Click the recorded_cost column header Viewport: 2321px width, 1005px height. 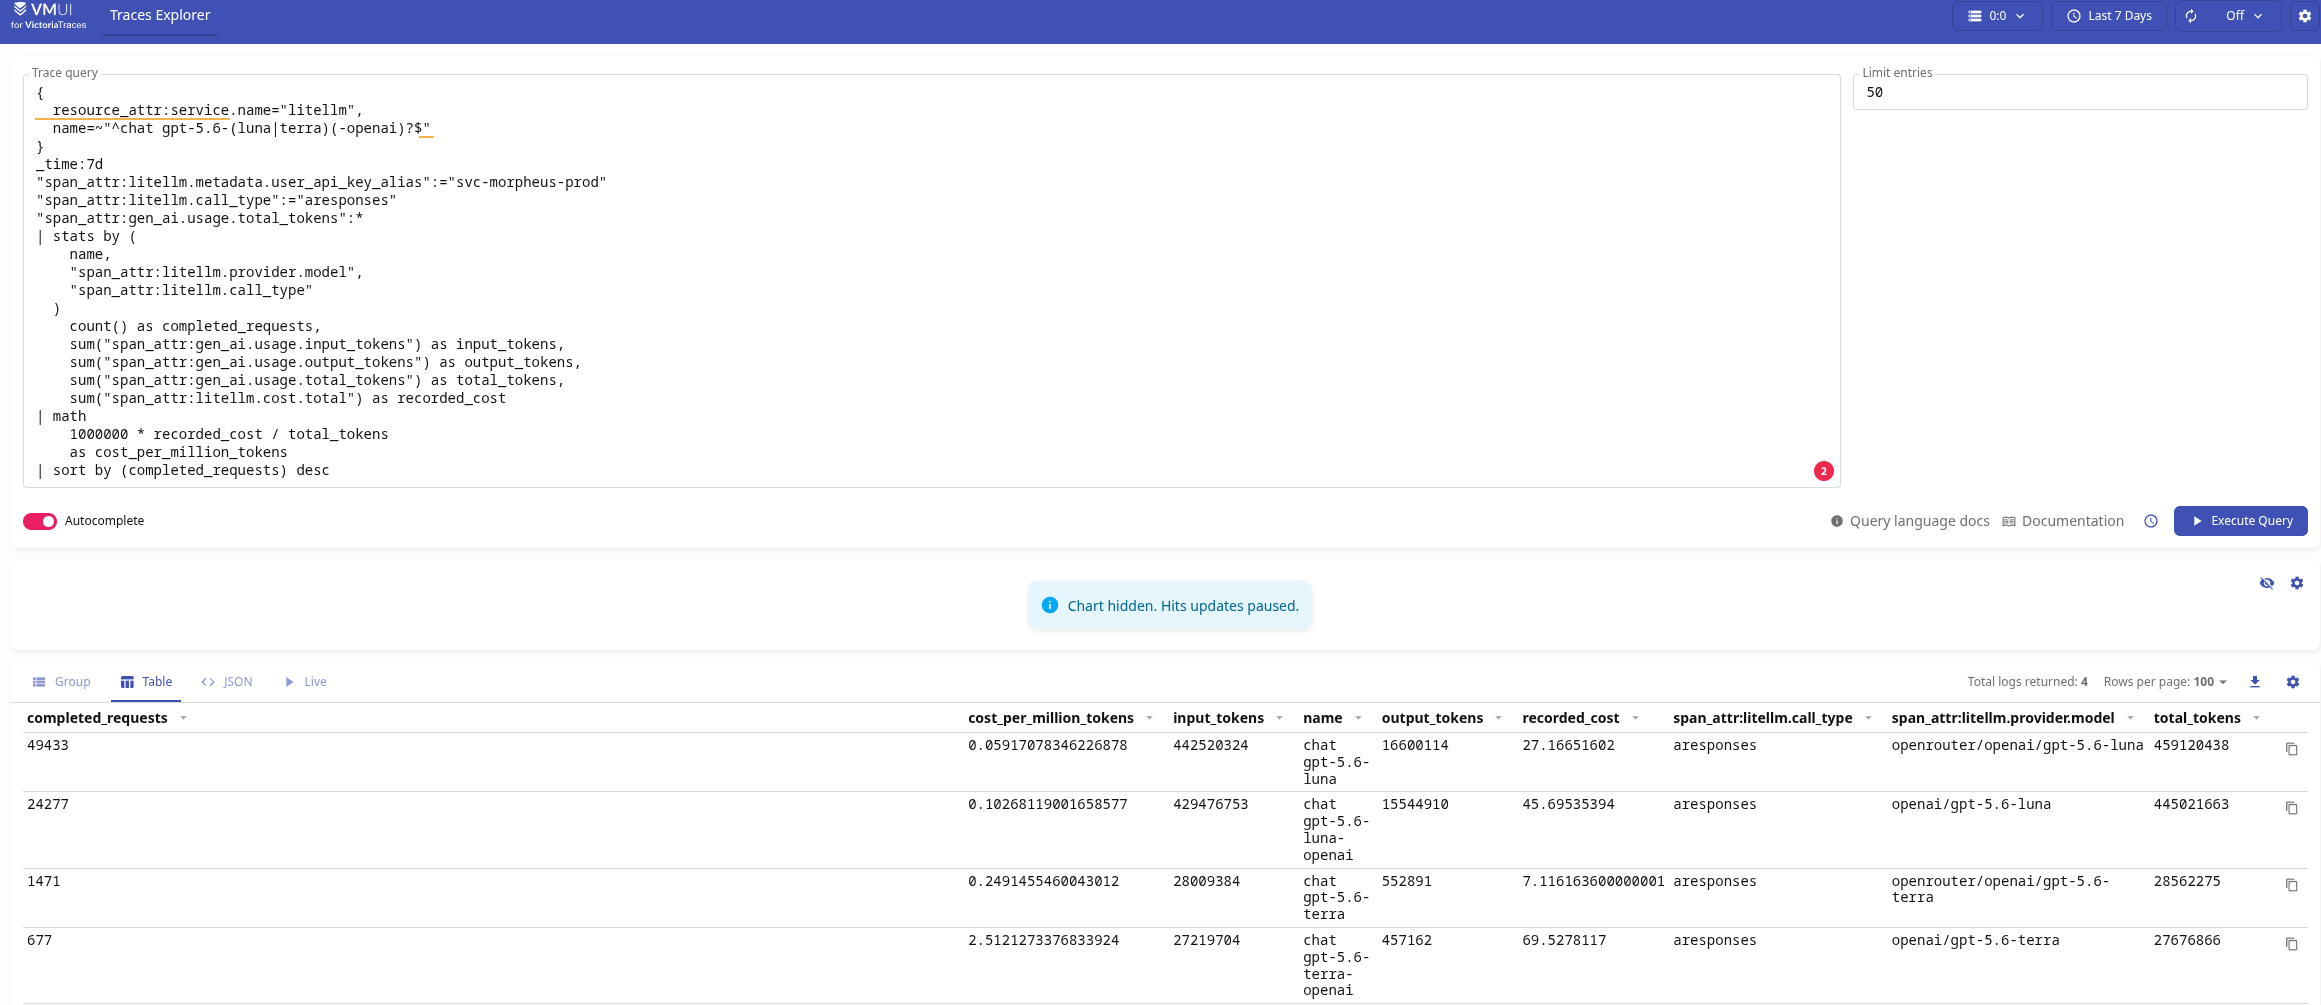click(x=1570, y=718)
